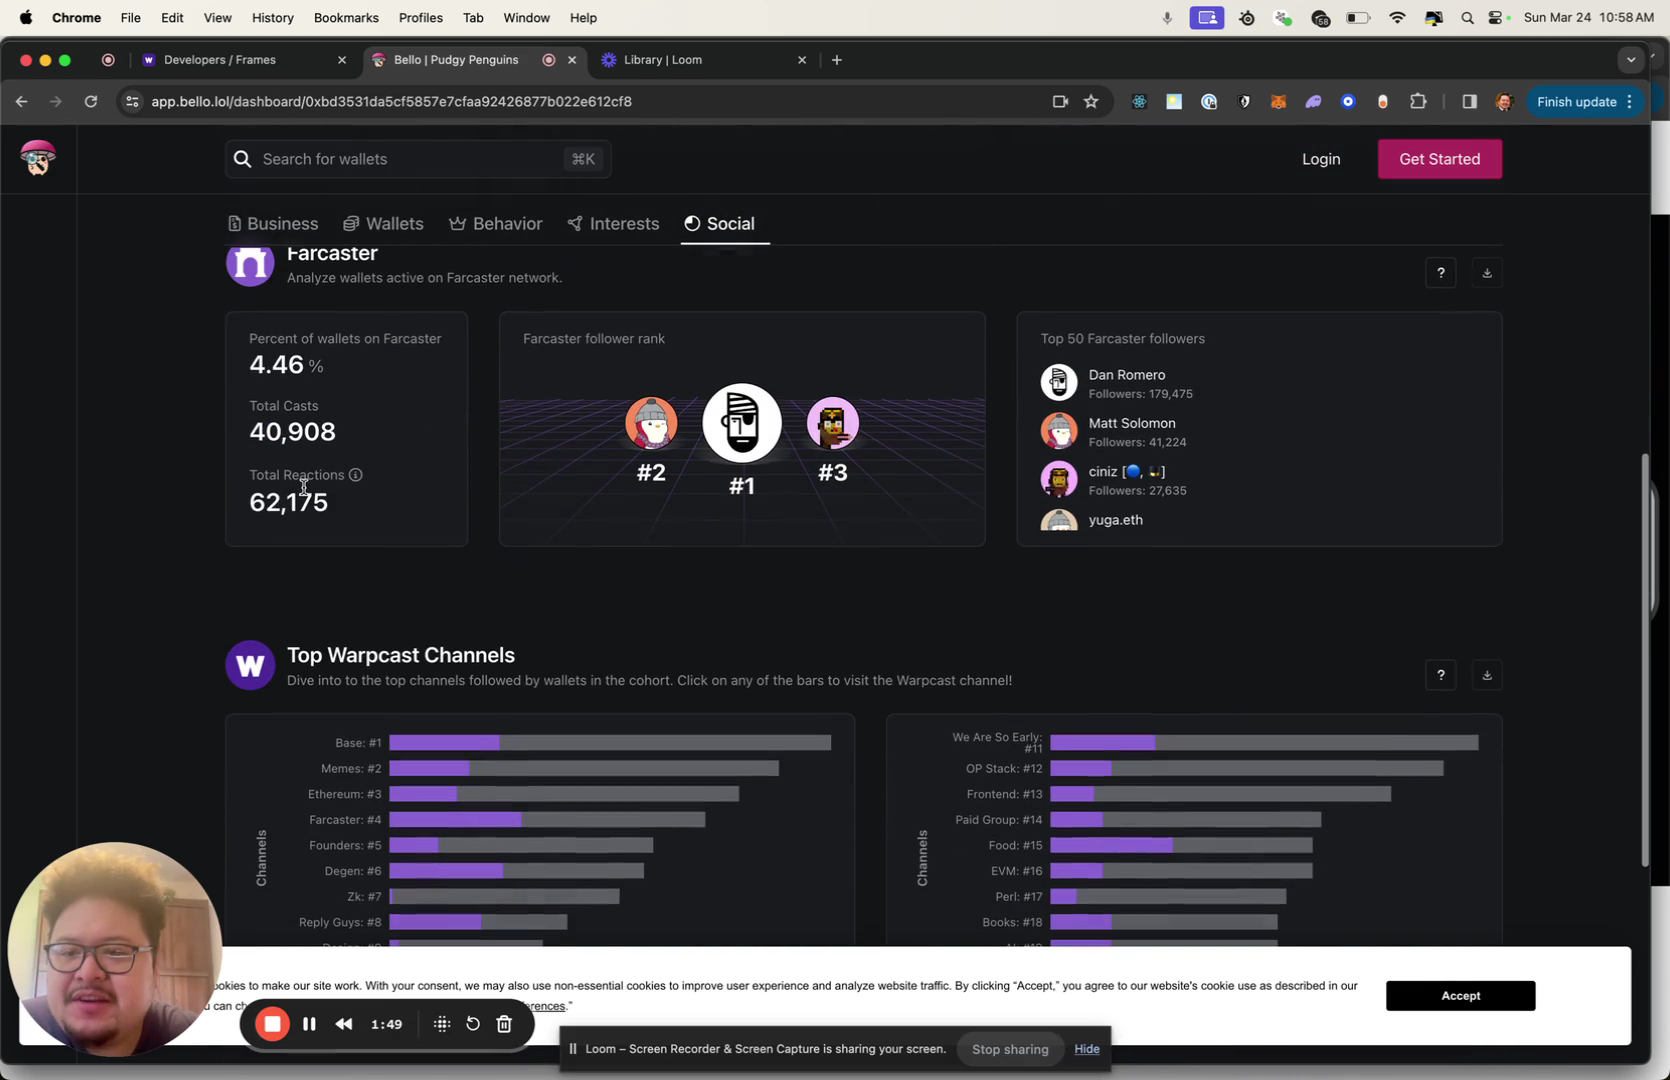The width and height of the screenshot is (1670, 1080).
Task: Download Top Warpcast Channels data icon
Action: [1486, 675]
